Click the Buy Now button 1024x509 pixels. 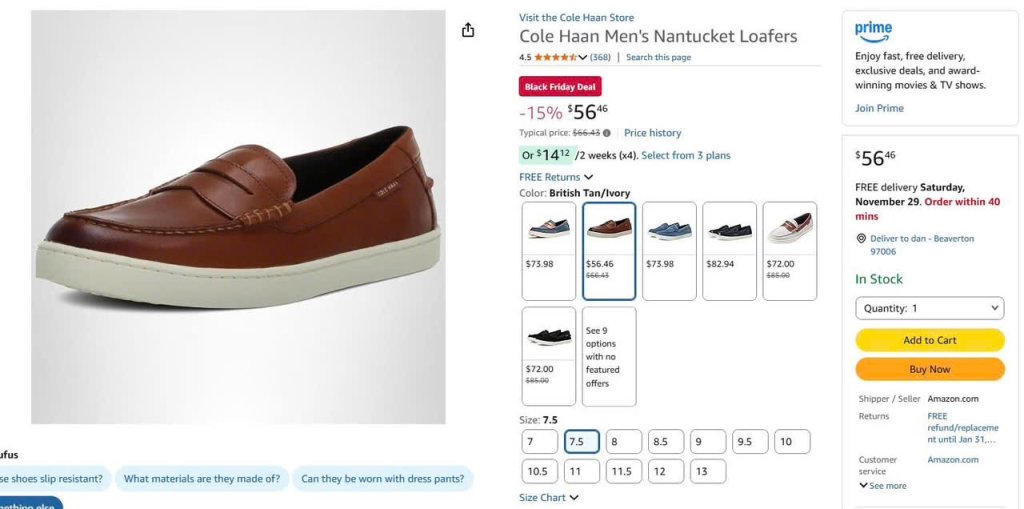click(930, 369)
